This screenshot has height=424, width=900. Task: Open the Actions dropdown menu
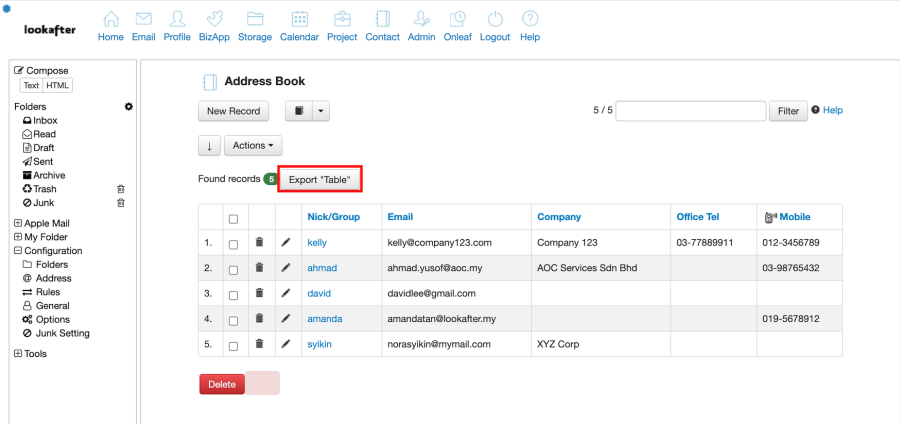pyautogui.click(x=253, y=146)
